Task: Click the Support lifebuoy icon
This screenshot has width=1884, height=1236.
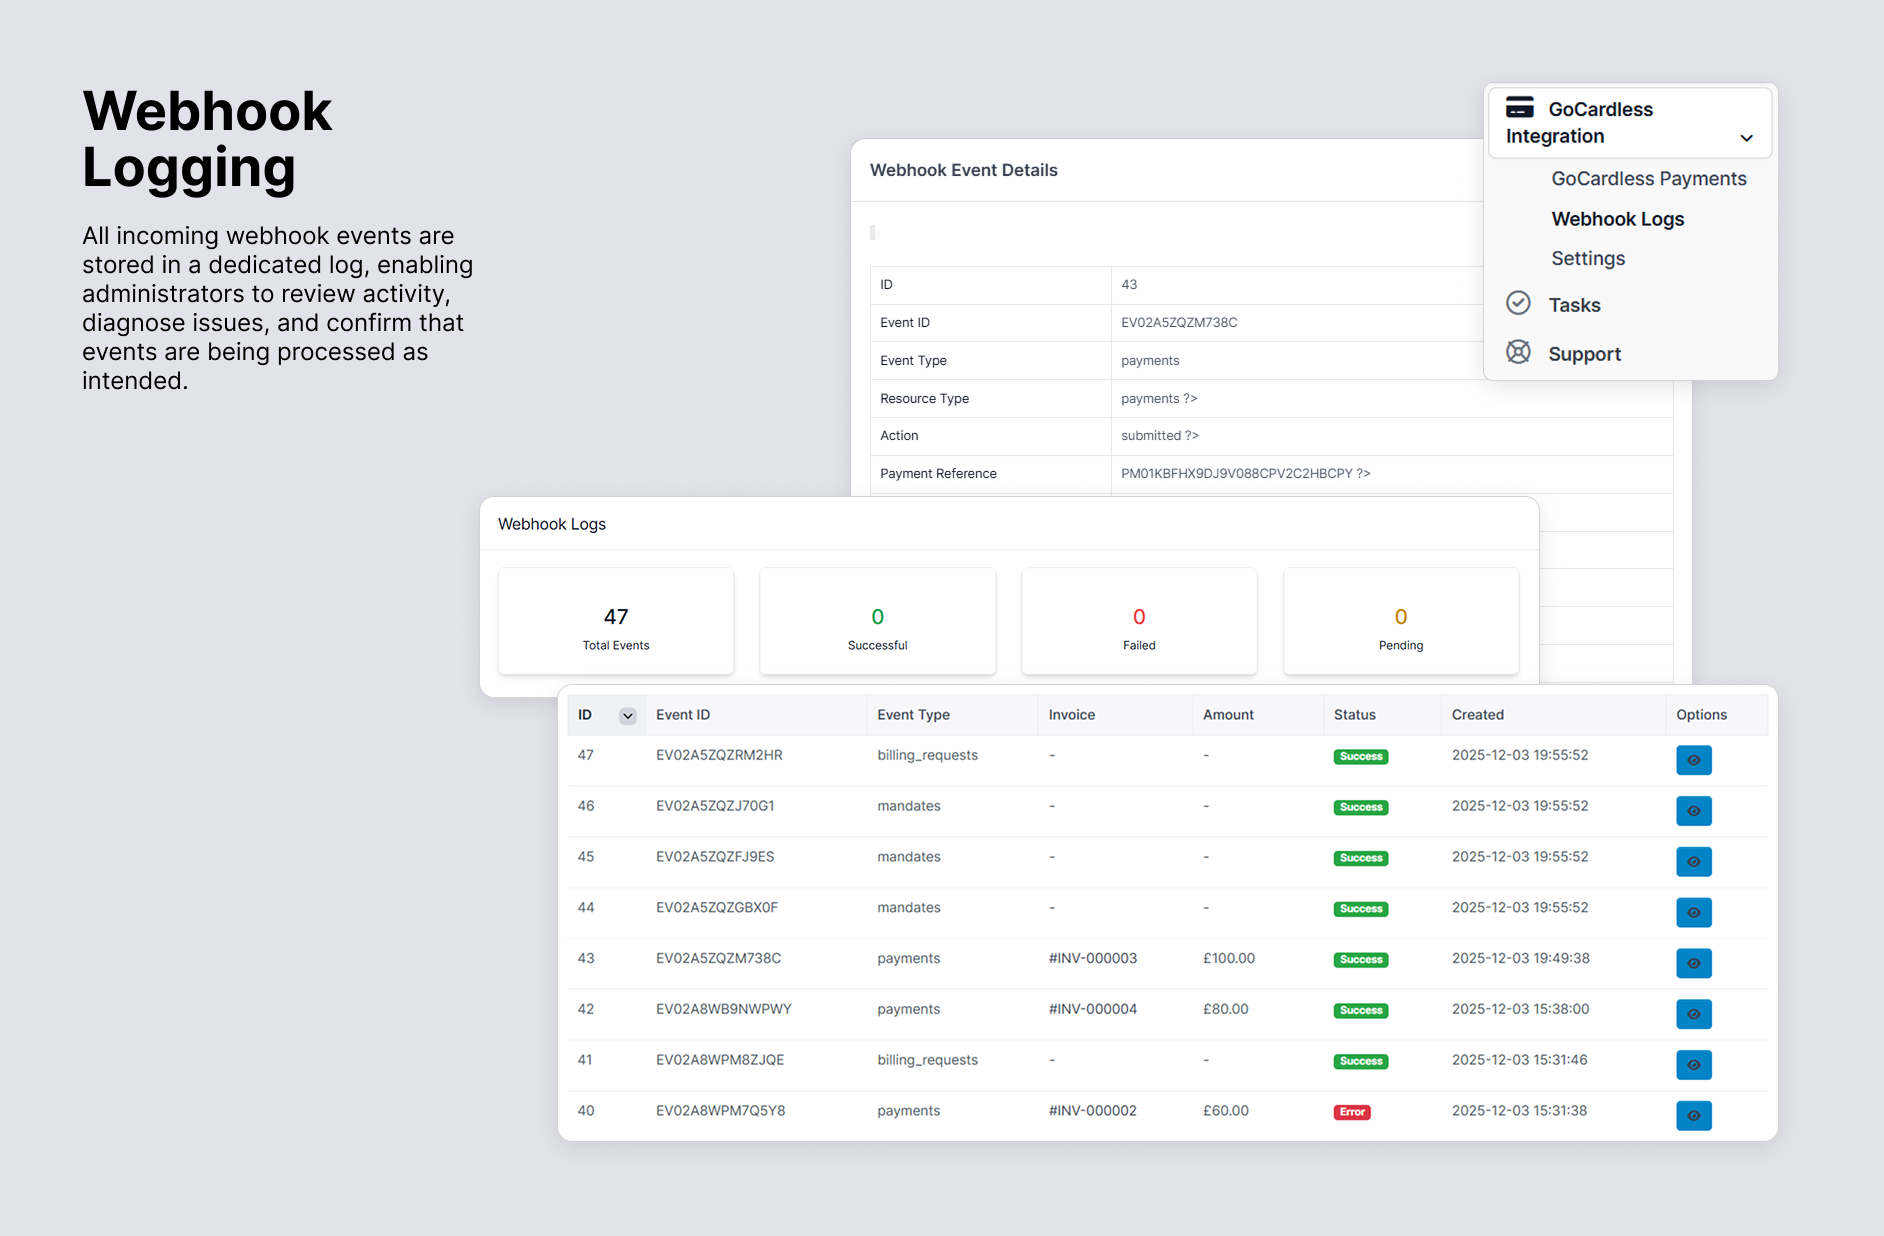Action: click(x=1518, y=352)
